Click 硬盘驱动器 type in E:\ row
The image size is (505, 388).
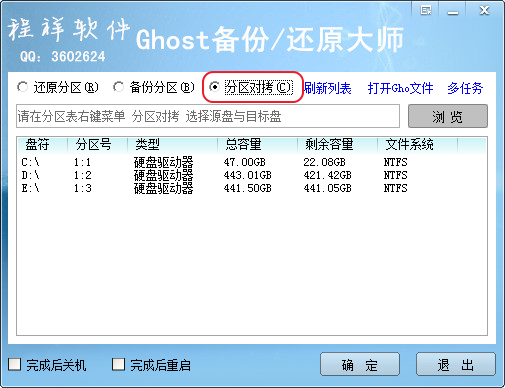pyautogui.click(x=163, y=188)
